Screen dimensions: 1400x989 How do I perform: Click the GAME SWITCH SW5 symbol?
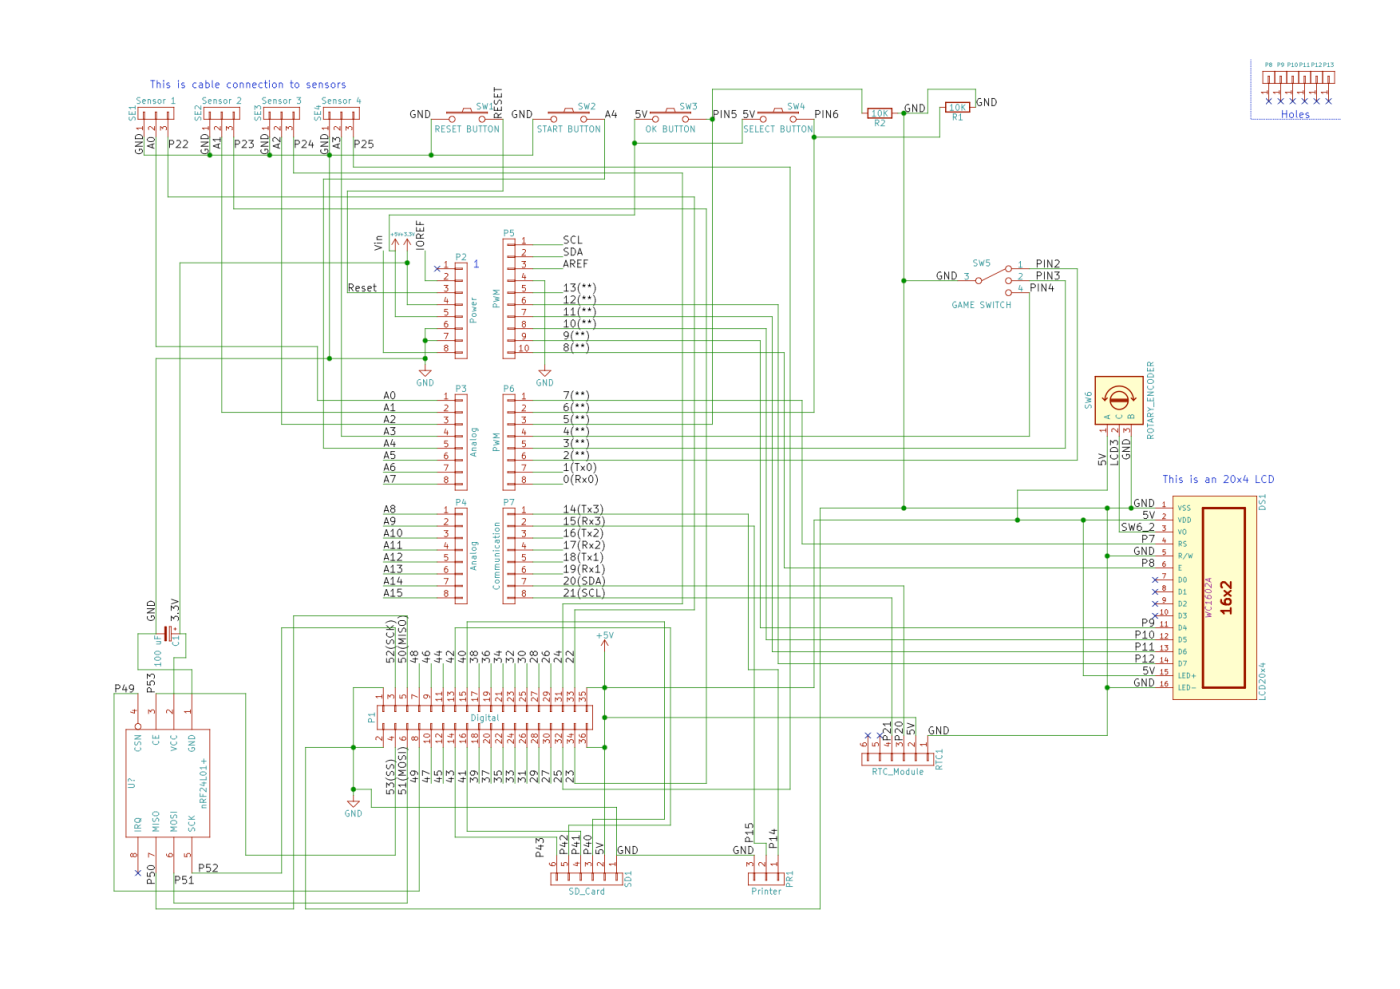pyautogui.click(x=992, y=279)
